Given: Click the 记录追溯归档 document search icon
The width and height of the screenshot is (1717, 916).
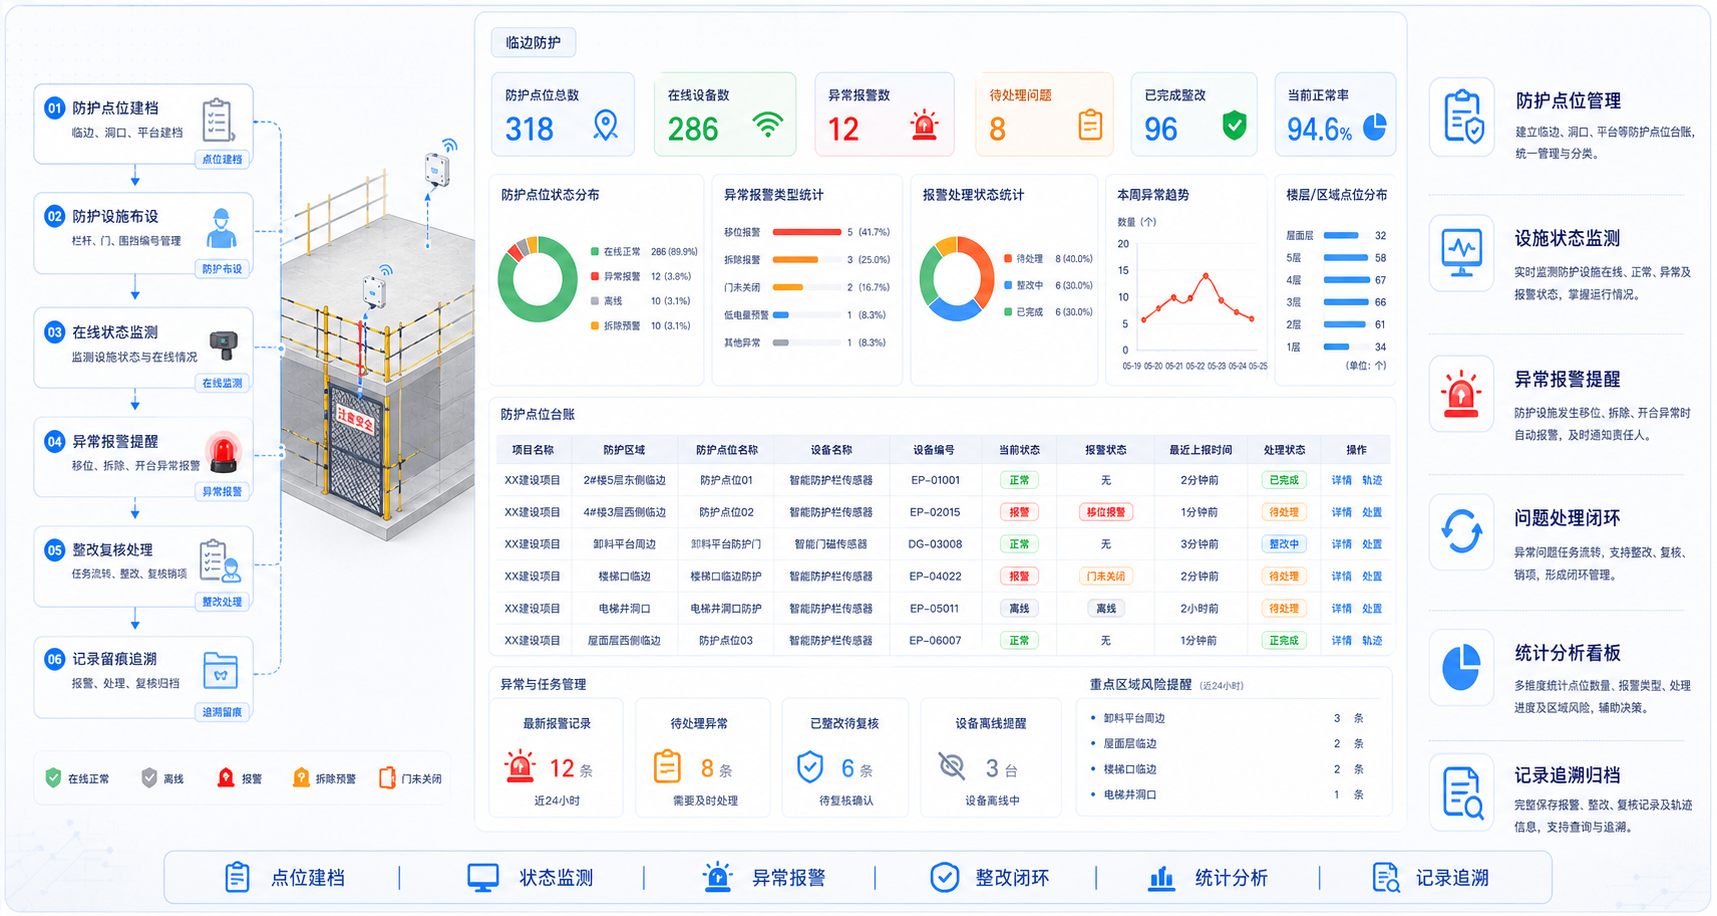Looking at the screenshot, I should [1463, 793].
